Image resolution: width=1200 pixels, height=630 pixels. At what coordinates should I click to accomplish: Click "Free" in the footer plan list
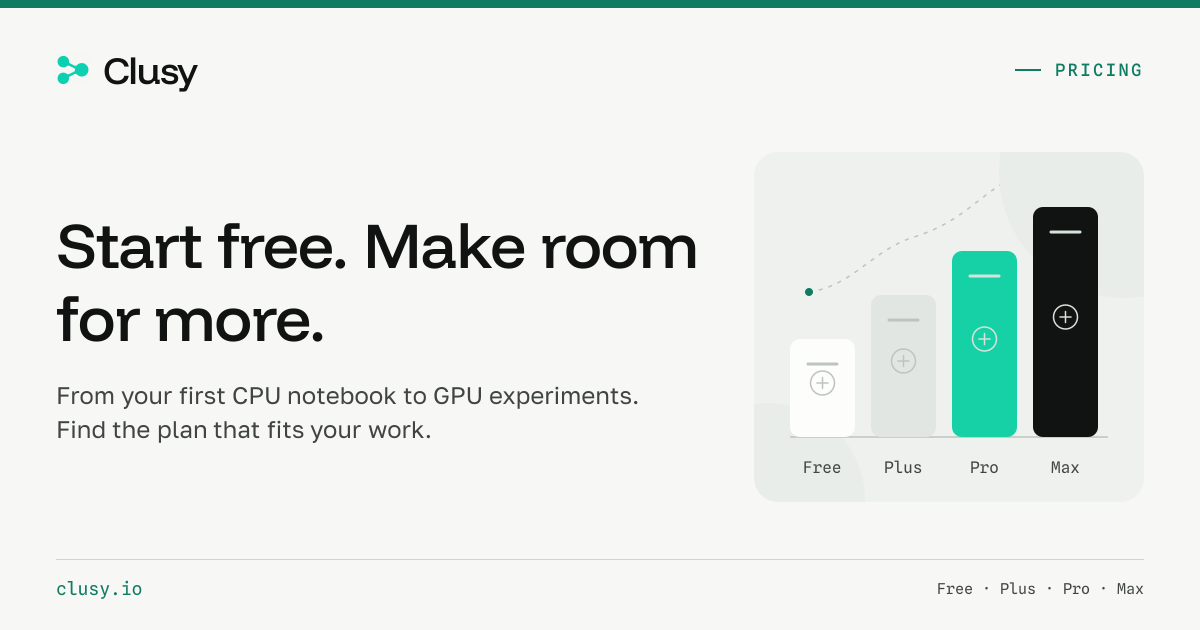(x=955, y=589)
